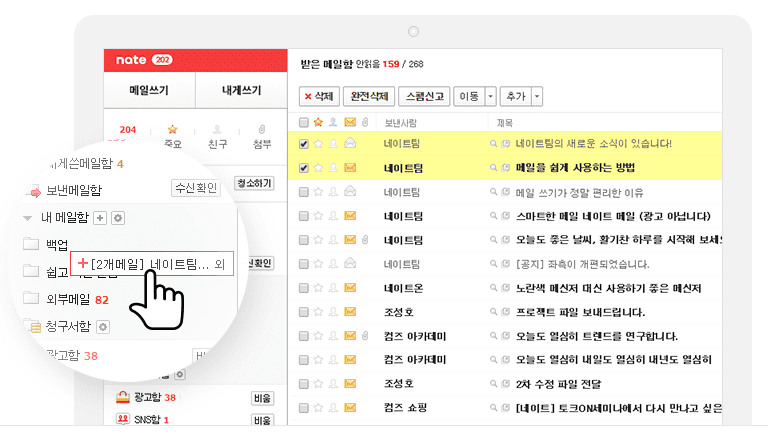Screen dimensions: 768x442
Task: Star the '메일을 쉽게 사용하는 방법' mail
Action: (x=318, y=168)
